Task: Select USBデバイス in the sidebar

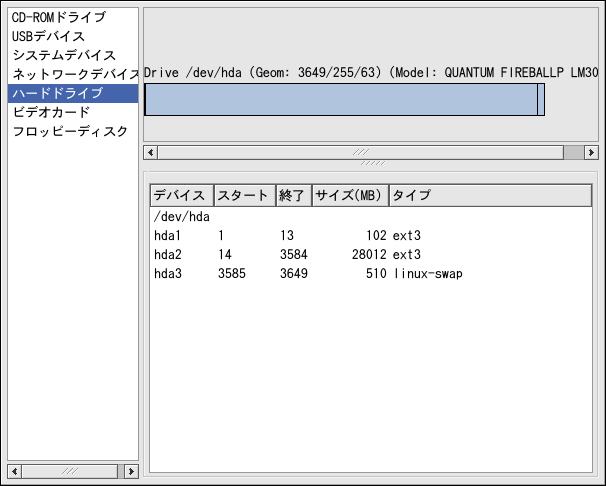Action: tap(48, 37)
